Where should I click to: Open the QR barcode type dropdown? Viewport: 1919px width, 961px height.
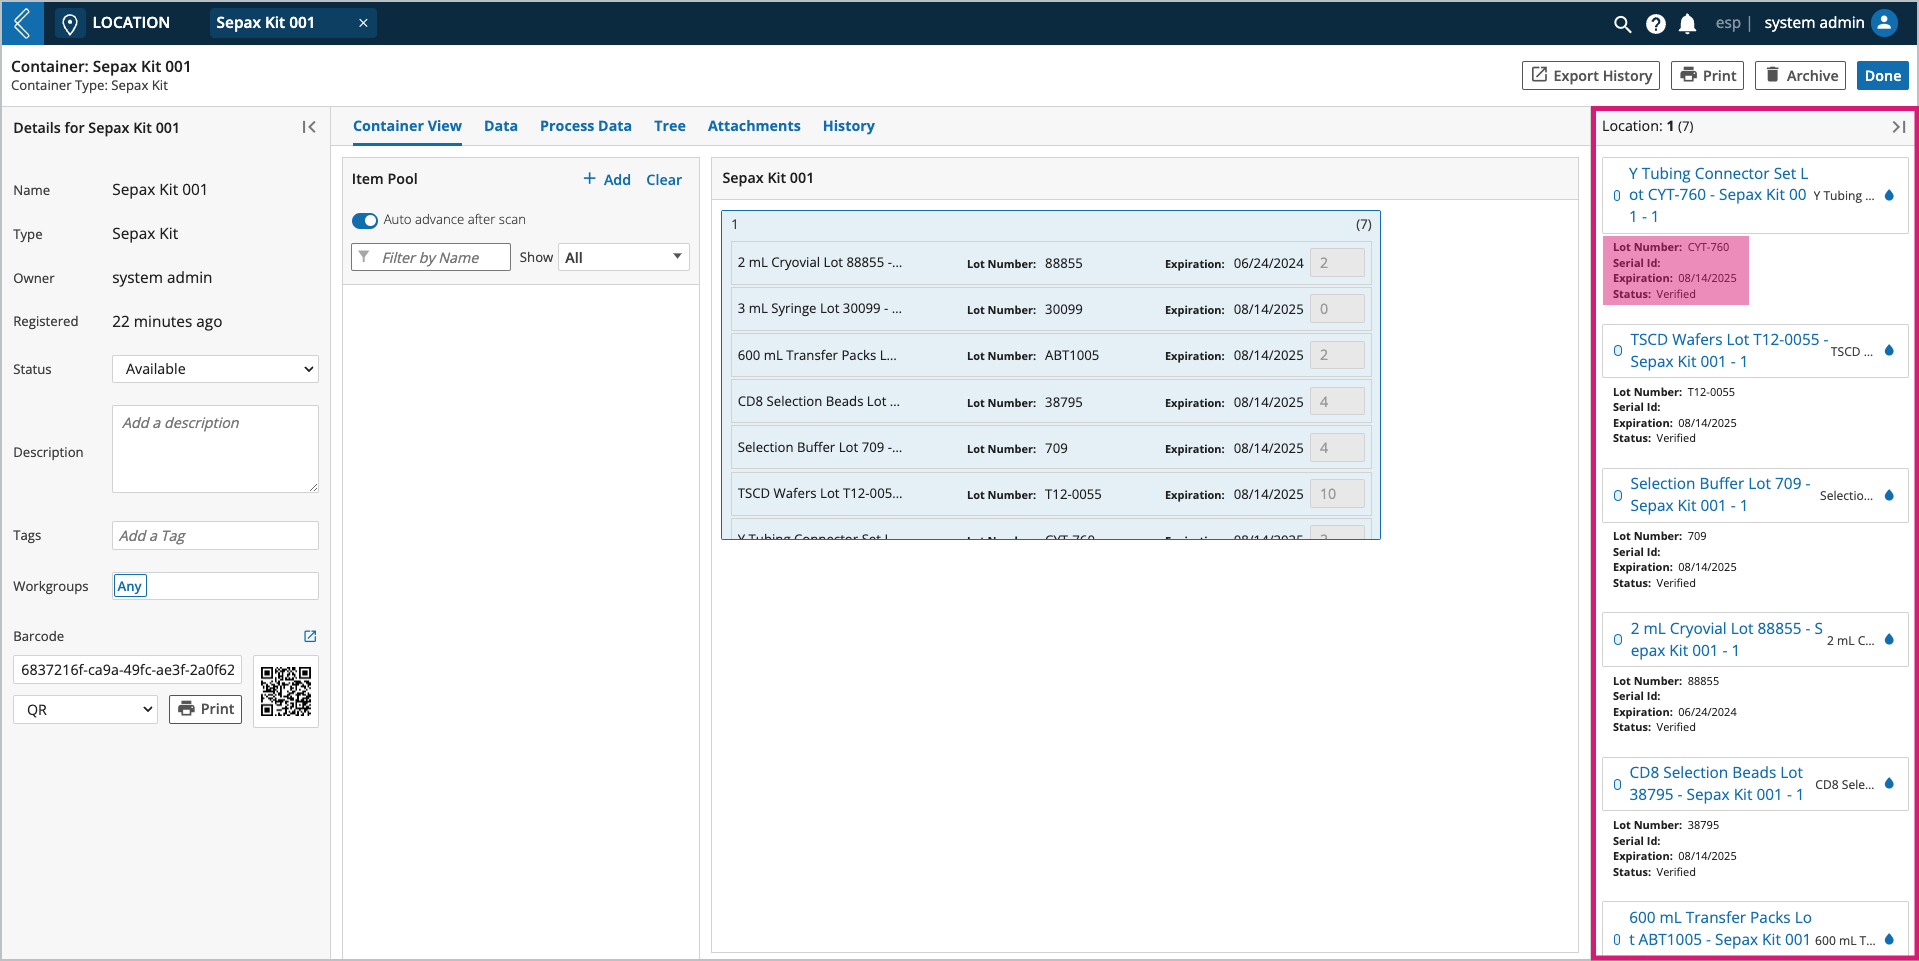85,710
